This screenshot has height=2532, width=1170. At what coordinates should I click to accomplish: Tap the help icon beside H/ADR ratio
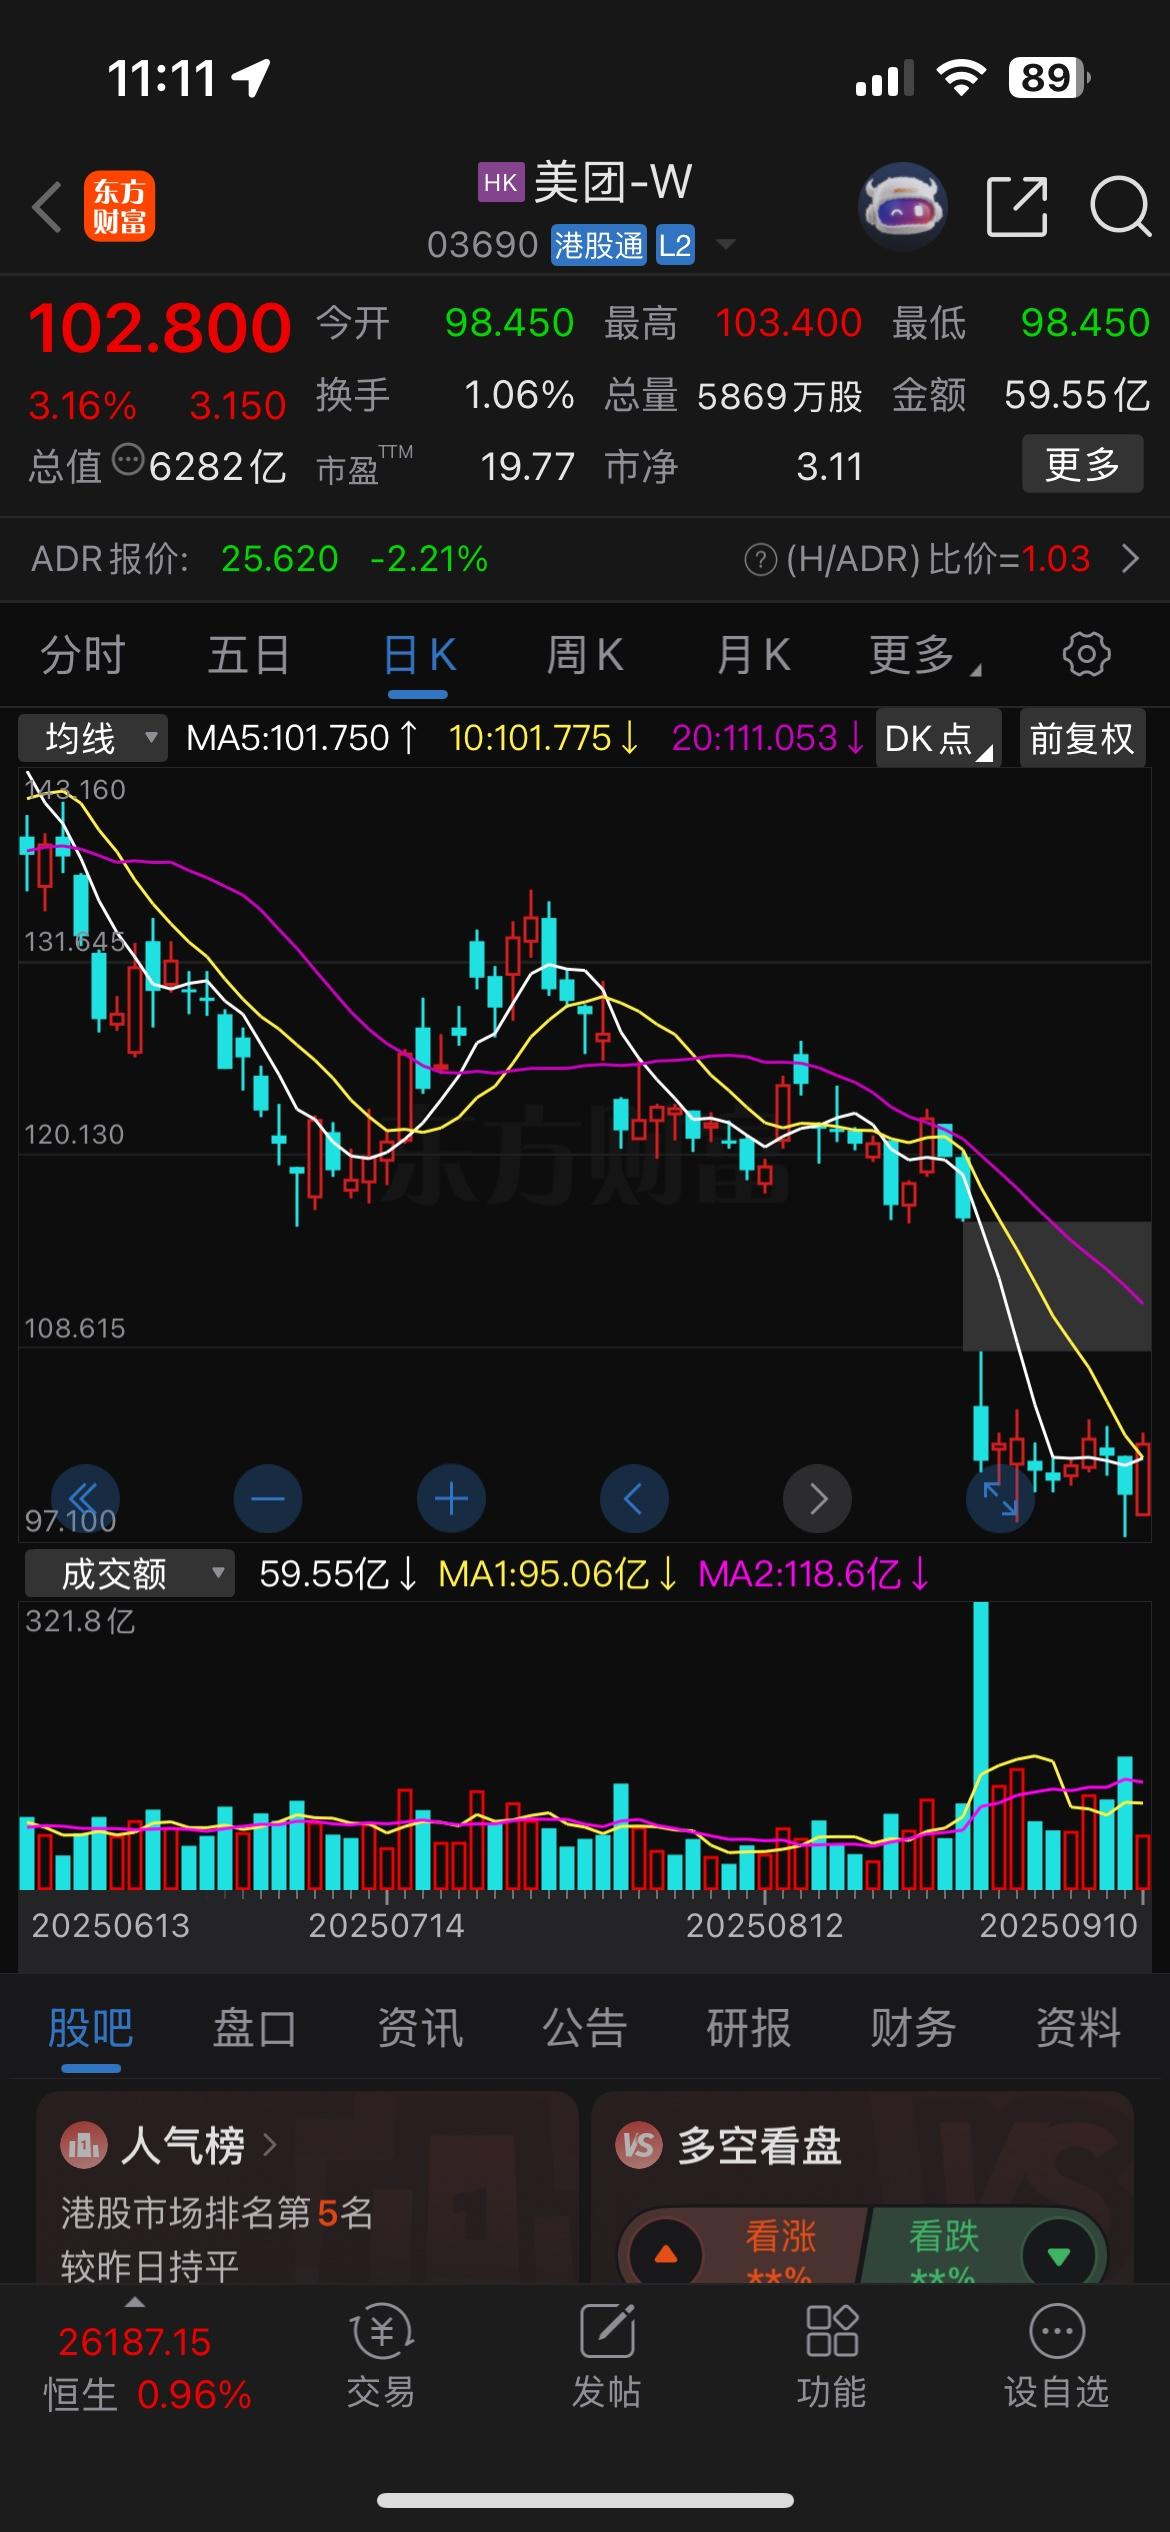pyautogui.click(x=760, y=559)
